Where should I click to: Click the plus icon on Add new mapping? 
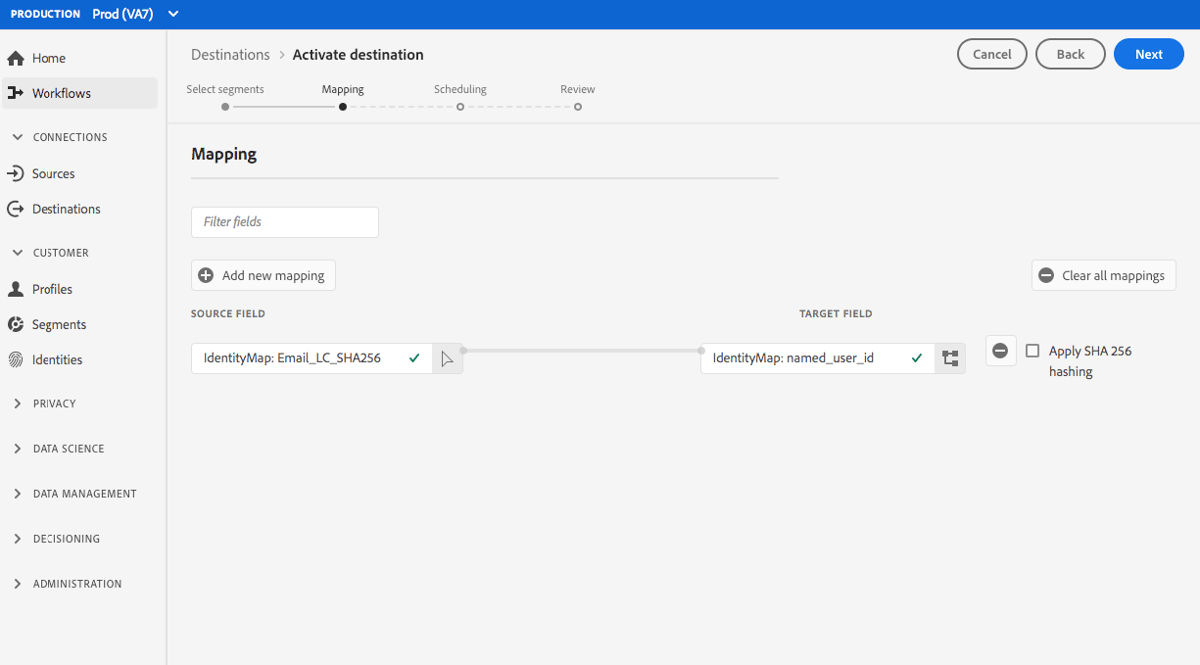click(x=206, y=275)
